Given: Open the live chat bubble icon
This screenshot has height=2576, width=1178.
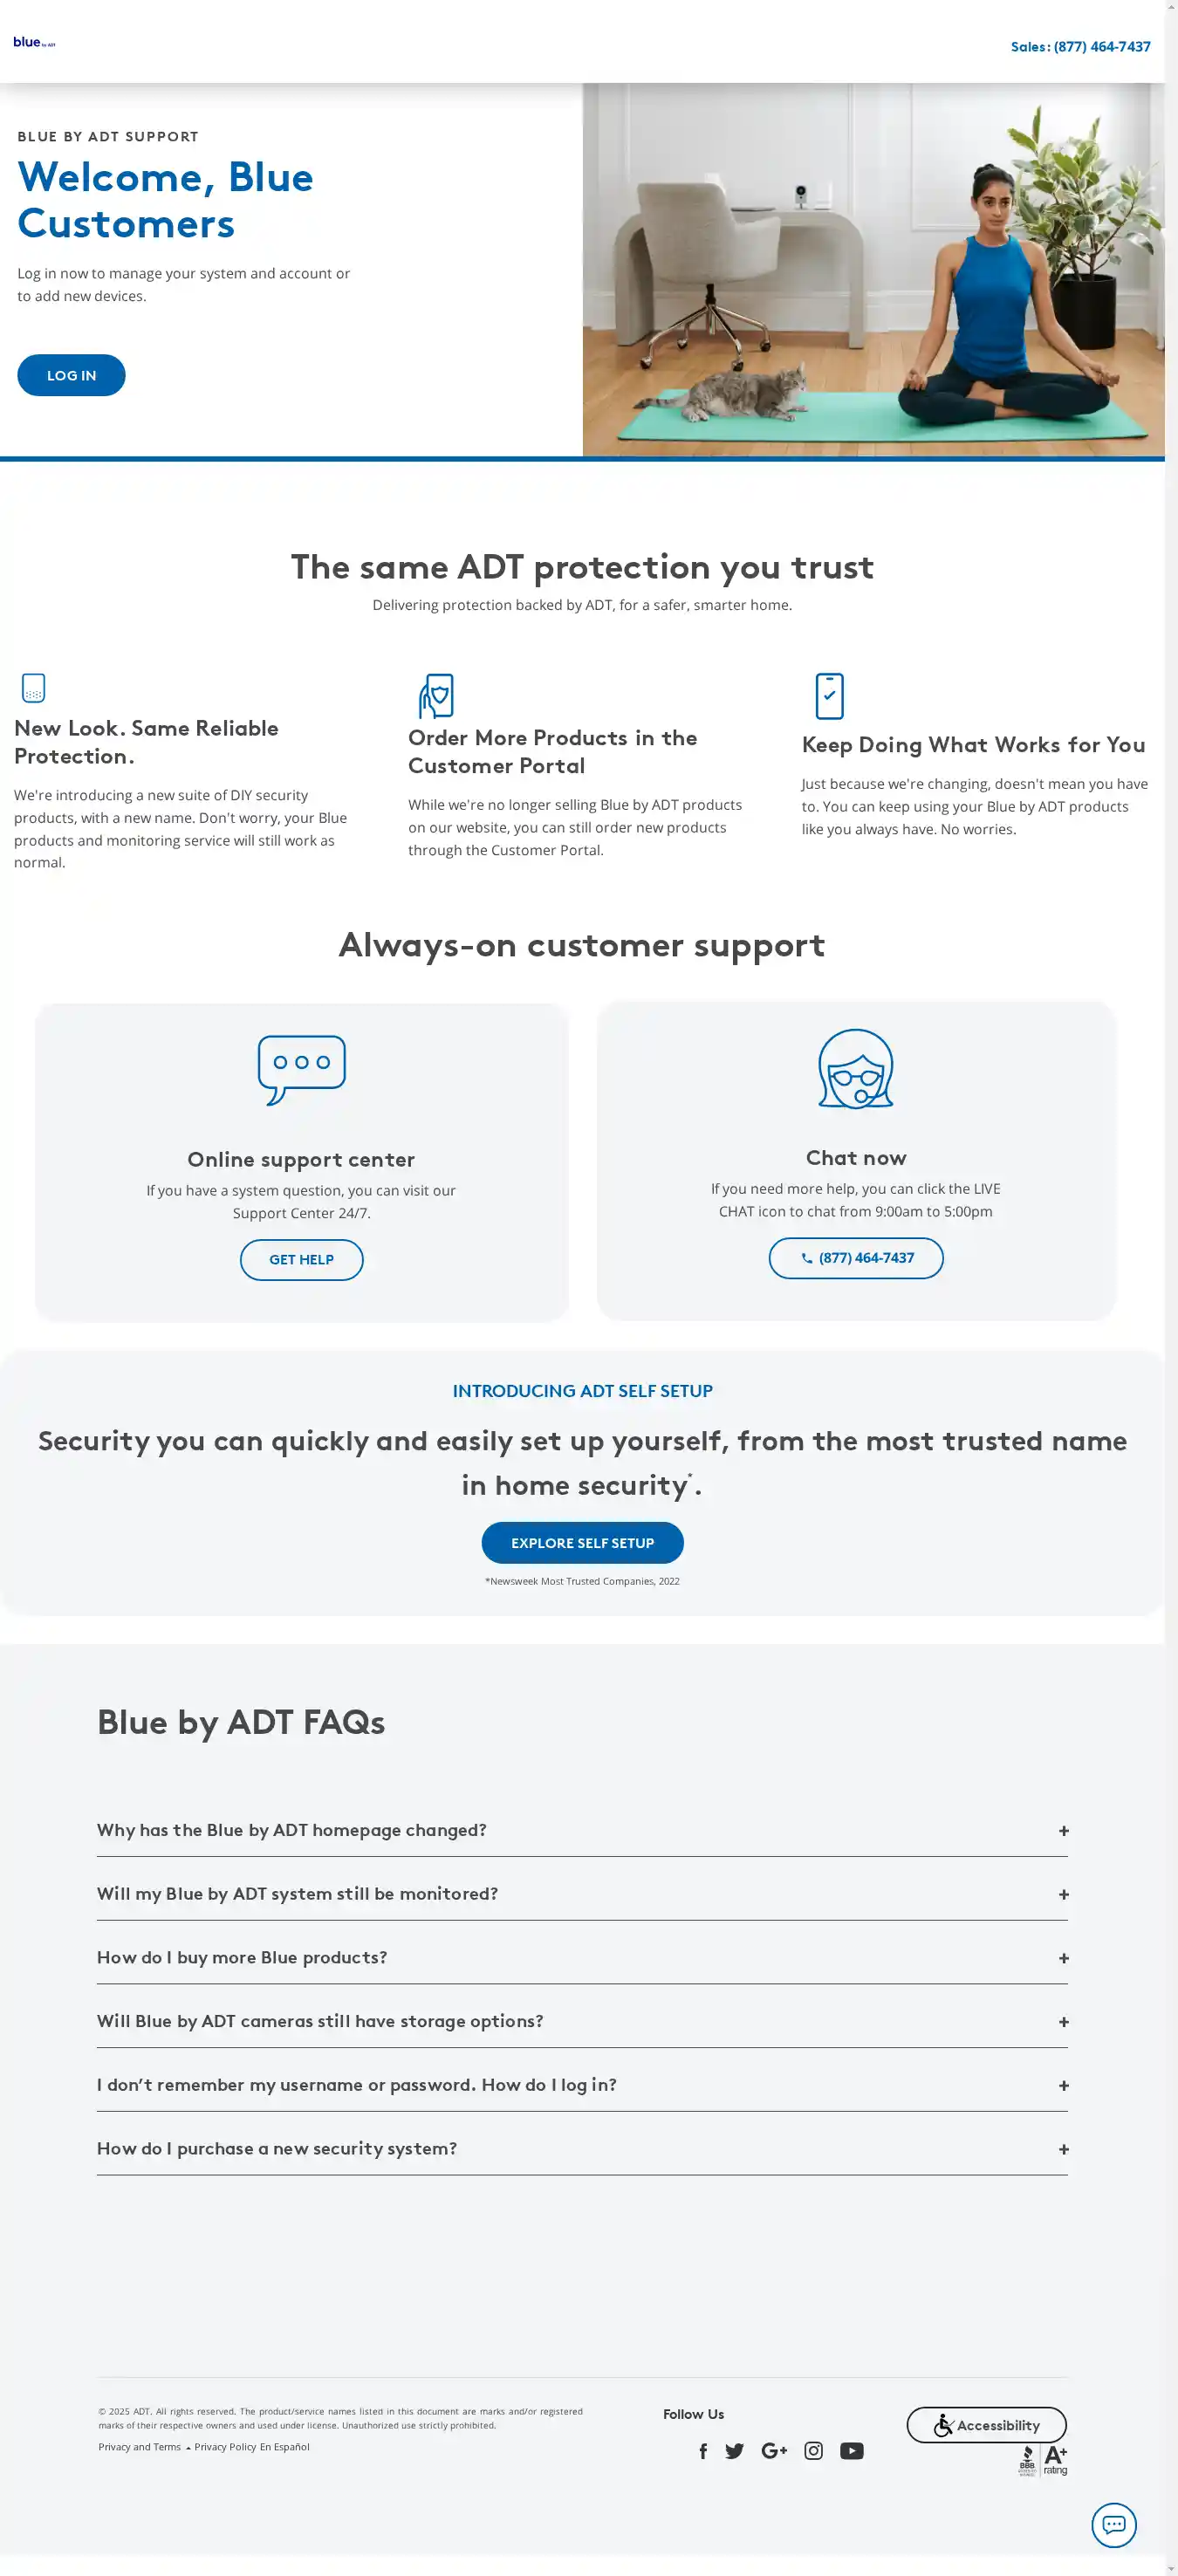Looking at the screenshot, I should 1113,2524.
